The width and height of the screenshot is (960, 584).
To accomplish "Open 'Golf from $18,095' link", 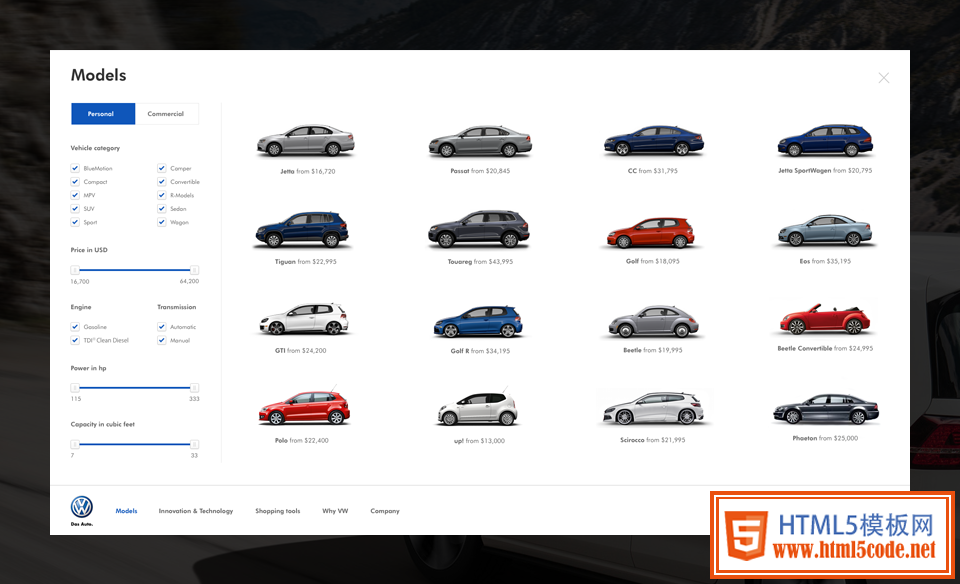I will pos(653,261).
